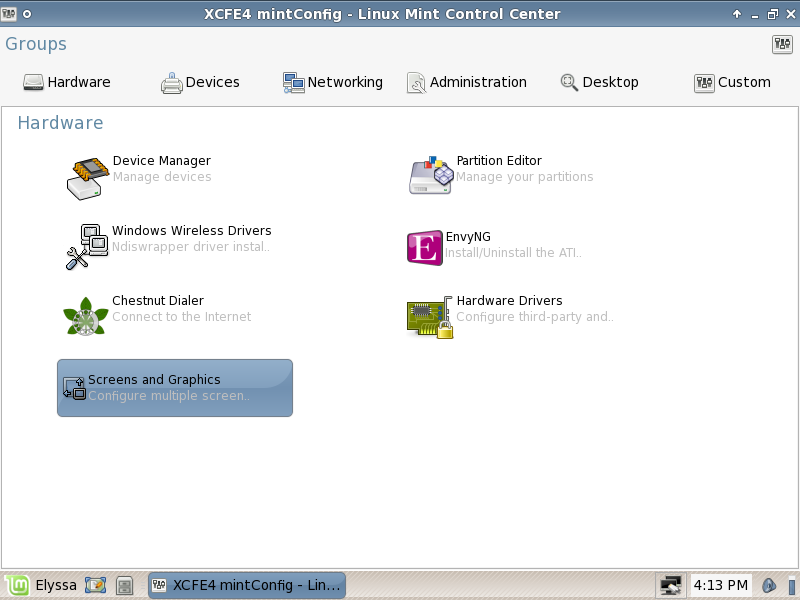Click 'Configure multiple screen..' description
Screen dimensions: 800x600
point(168,396)
